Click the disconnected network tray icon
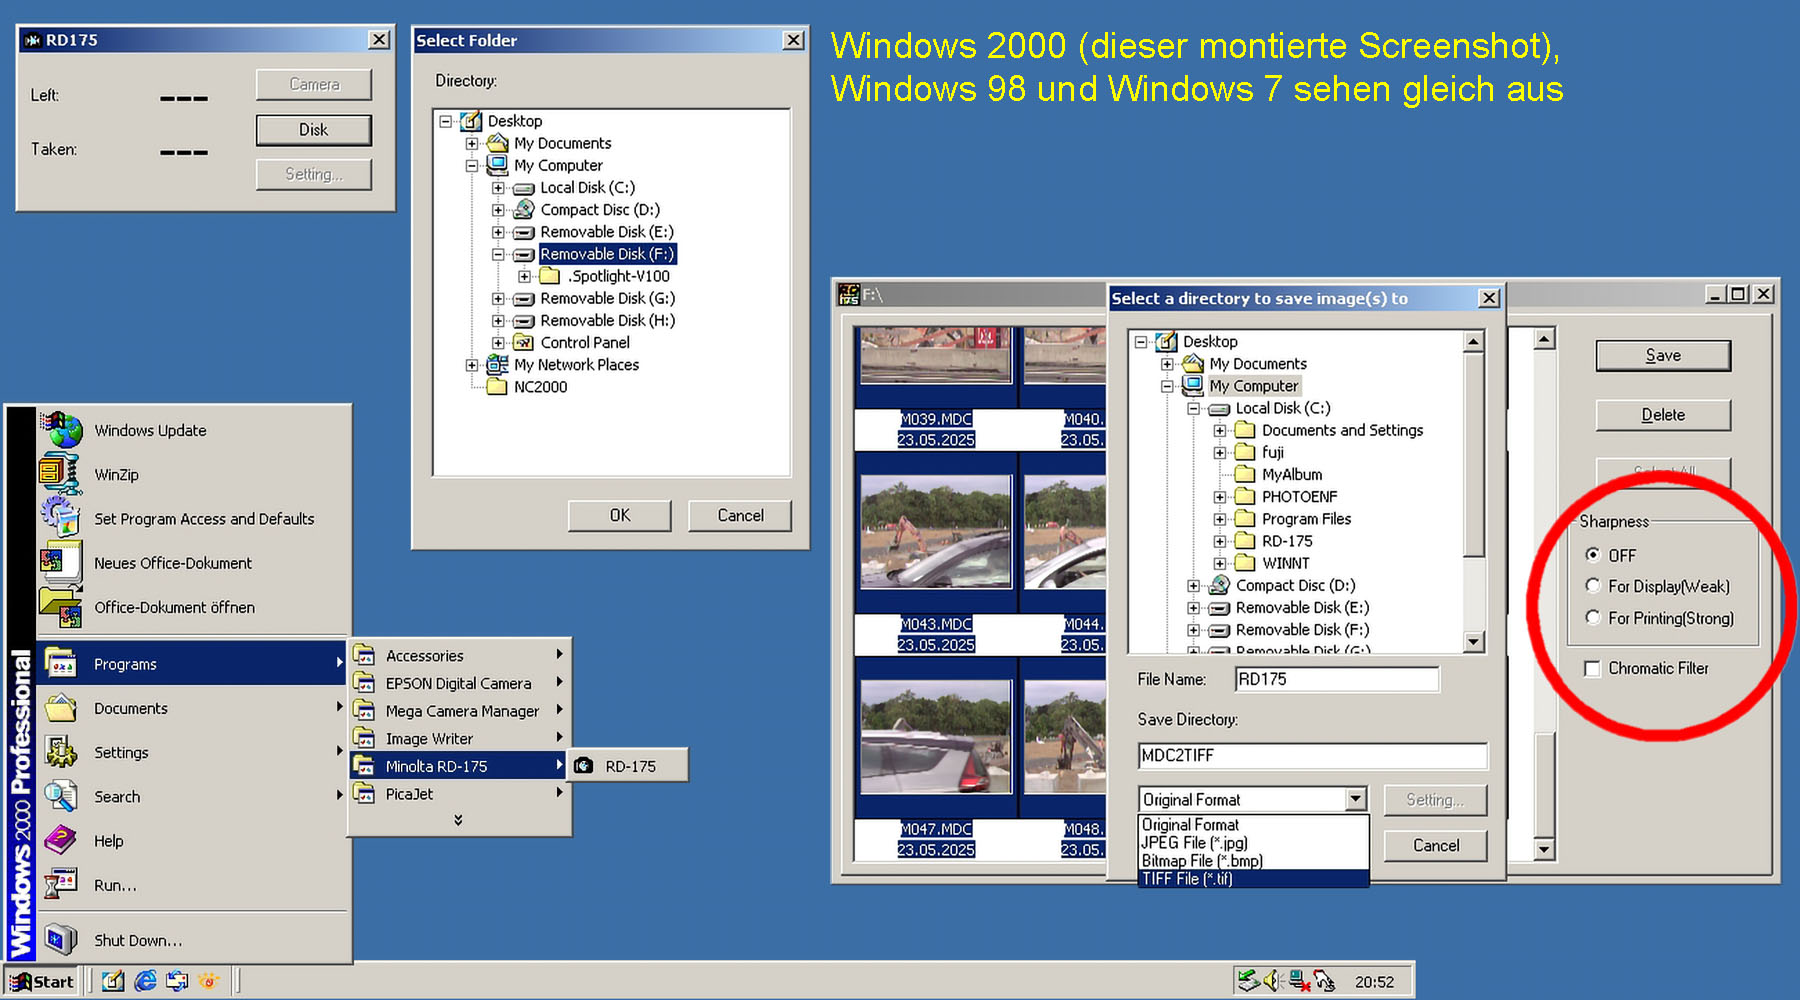 coord(1298,981)
